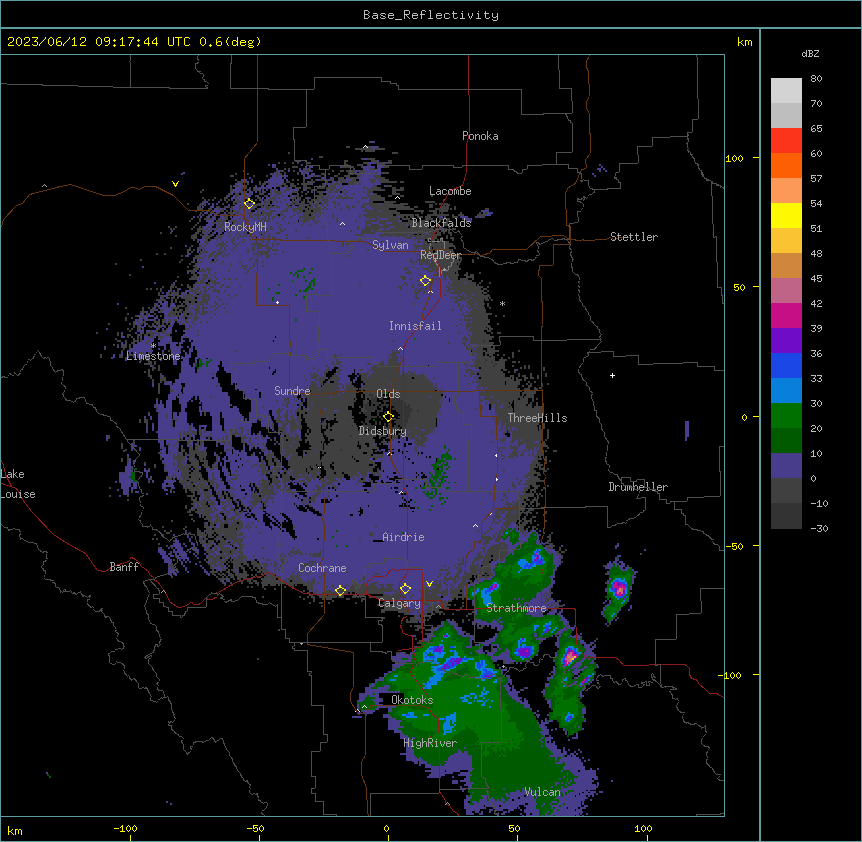Select the bright yellow swatch in the dBZ legend
862x842 pixels.
(x=786, y=215)
